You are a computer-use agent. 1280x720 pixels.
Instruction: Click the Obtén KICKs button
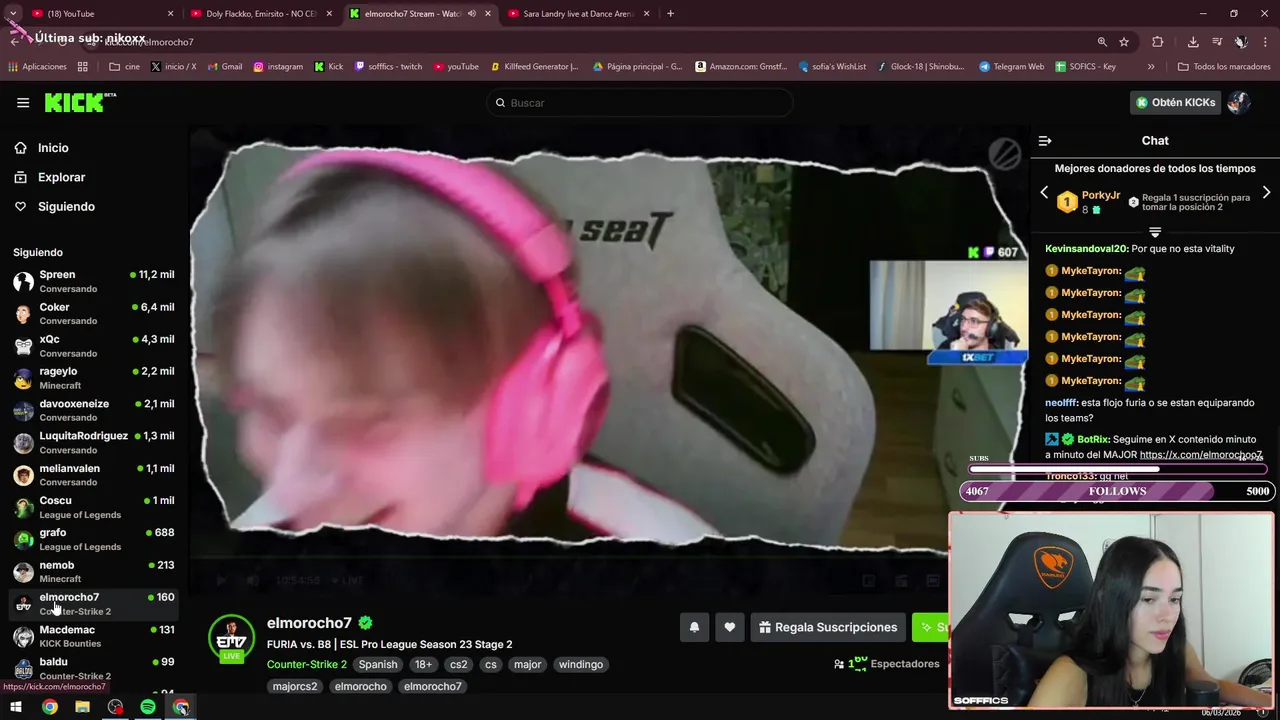(x=1176, y=102)
